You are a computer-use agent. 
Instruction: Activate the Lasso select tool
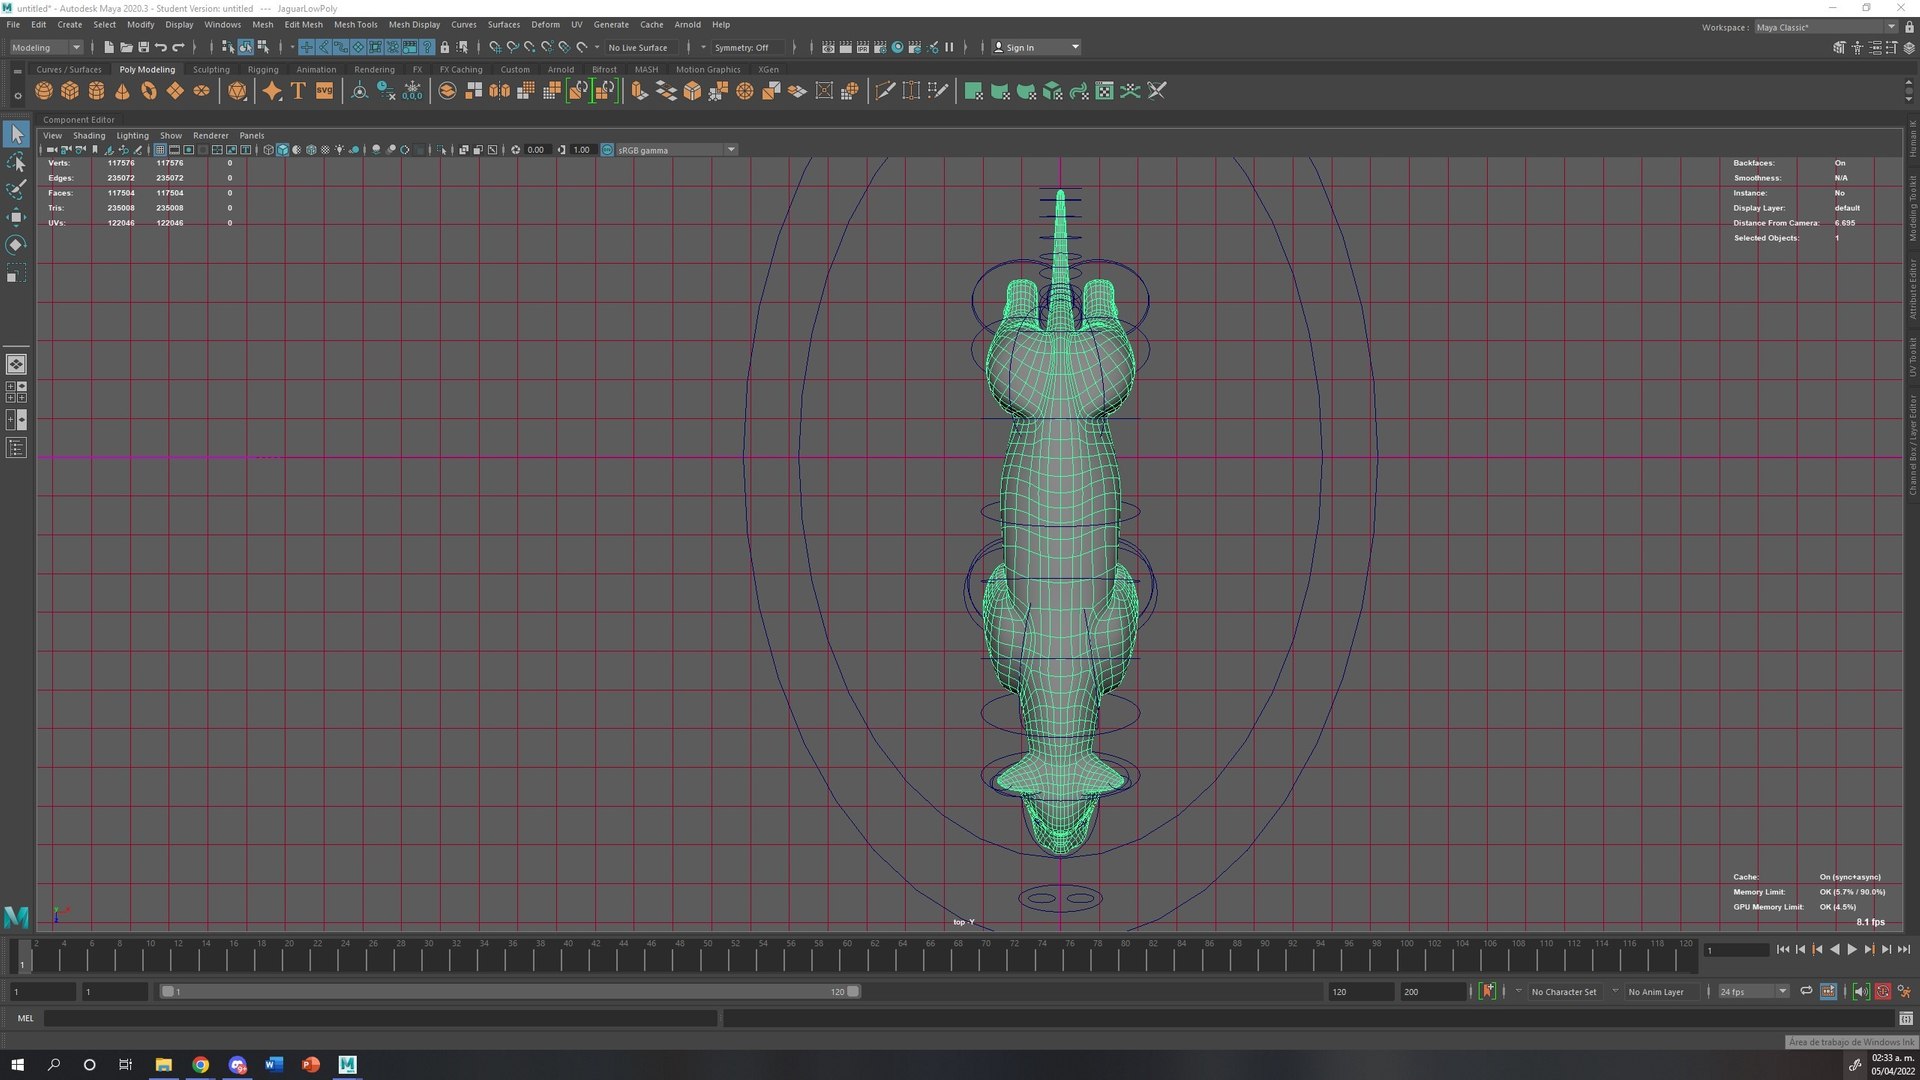pos(16,161)
